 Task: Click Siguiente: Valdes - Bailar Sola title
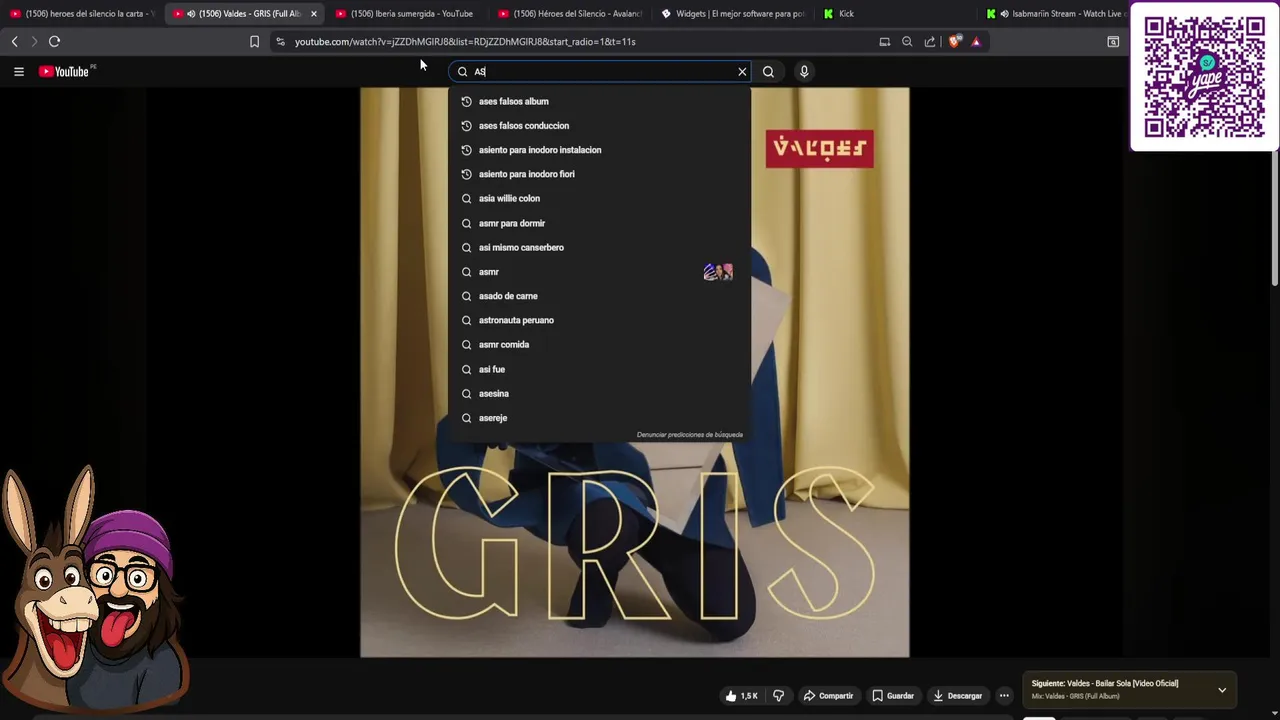pyautogui.click(x=1105, y=683)
